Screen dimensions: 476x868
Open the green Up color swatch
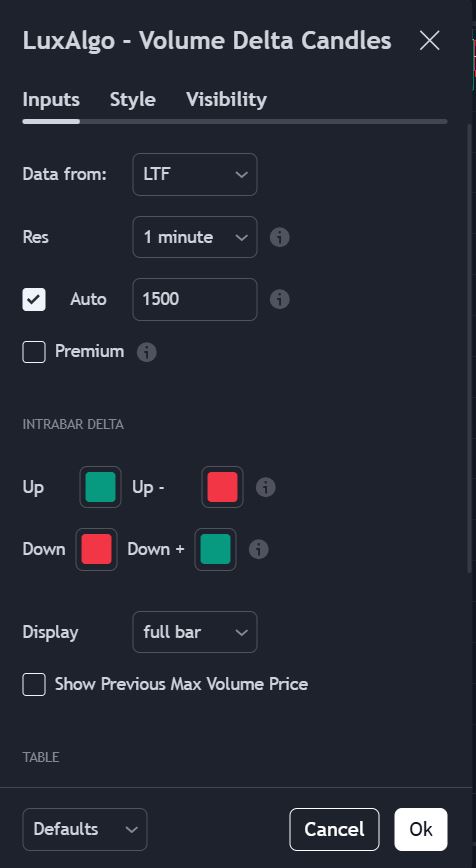tap(100, 487)
